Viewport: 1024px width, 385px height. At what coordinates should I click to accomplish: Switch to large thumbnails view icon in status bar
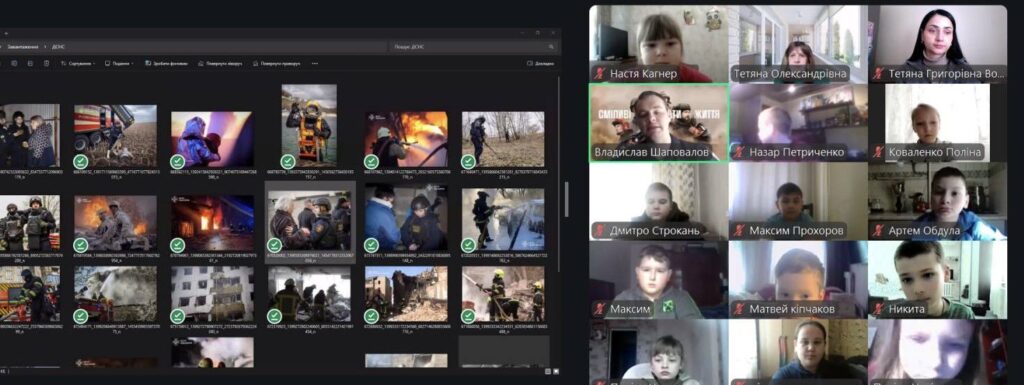click(556, 371)
